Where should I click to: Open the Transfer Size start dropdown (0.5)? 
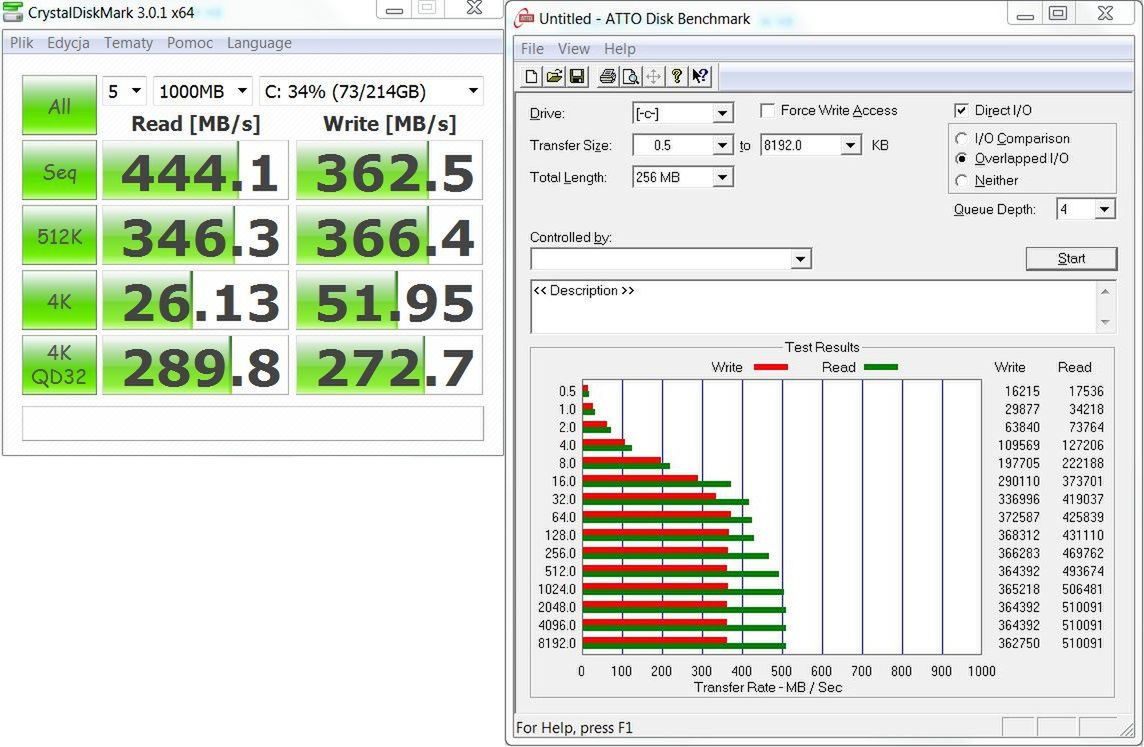[x=722, y=145]
